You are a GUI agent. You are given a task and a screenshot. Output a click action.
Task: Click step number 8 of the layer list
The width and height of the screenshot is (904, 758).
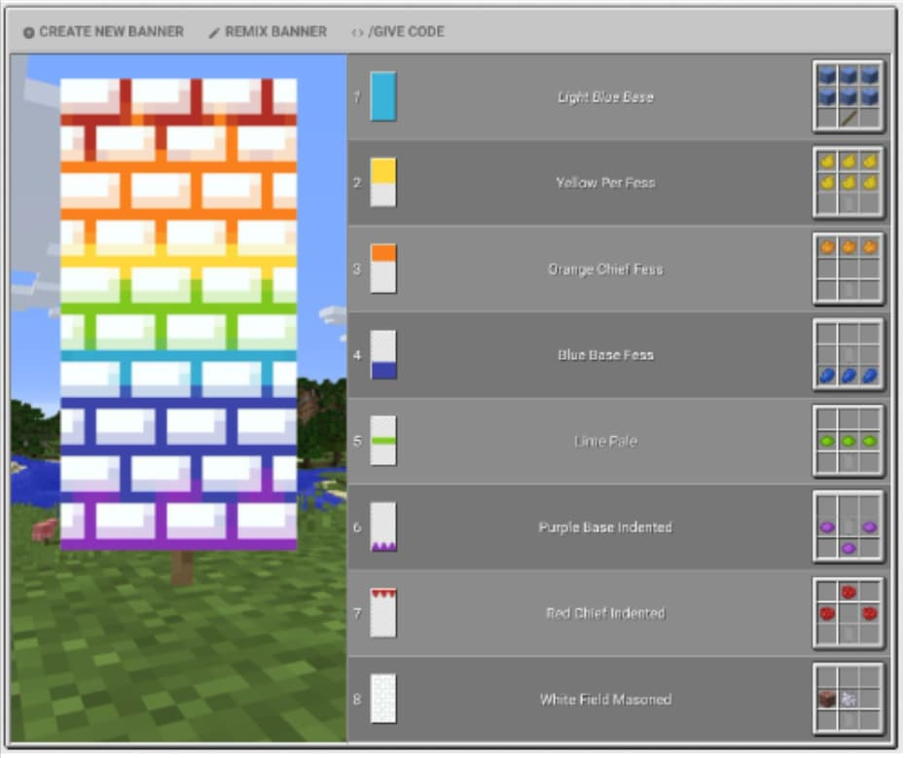click(357, 699)
